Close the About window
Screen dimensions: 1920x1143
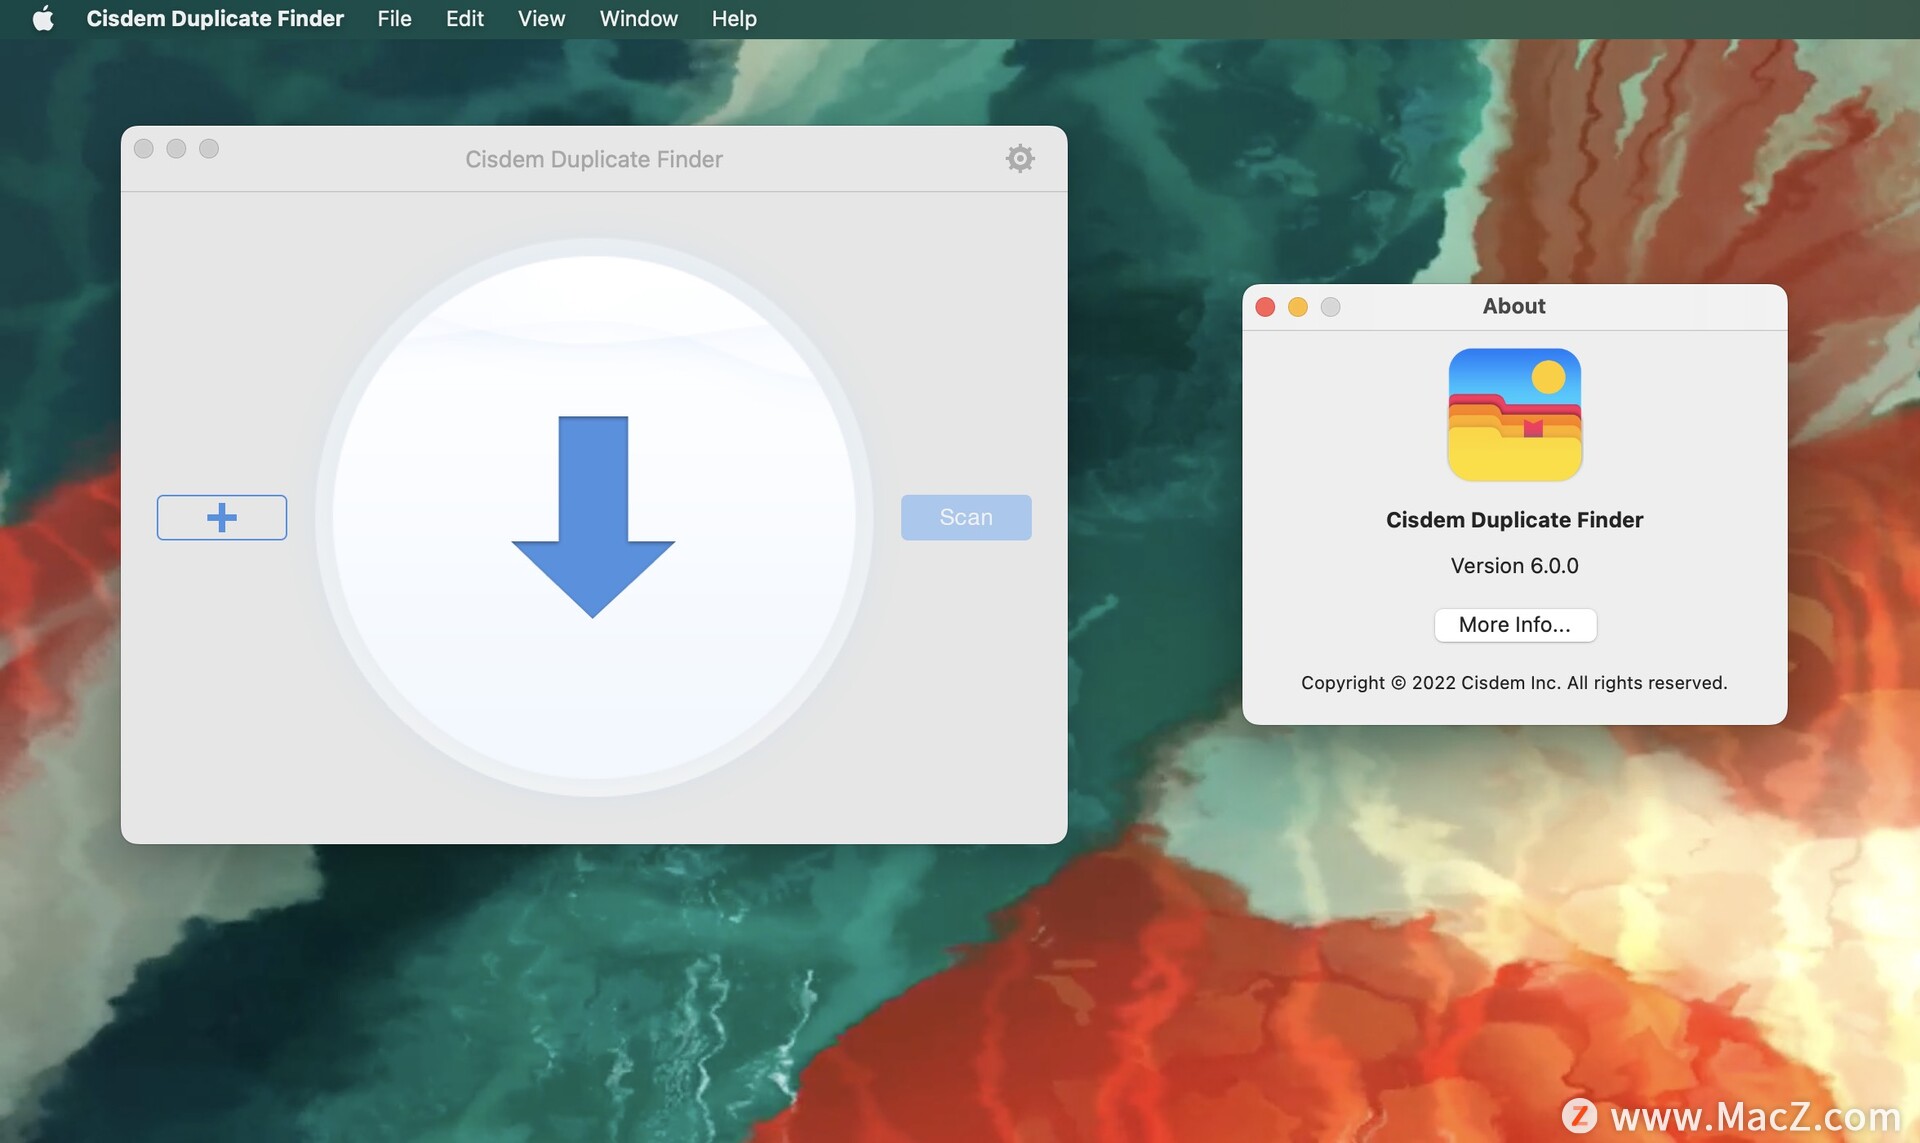[1265, 307]
